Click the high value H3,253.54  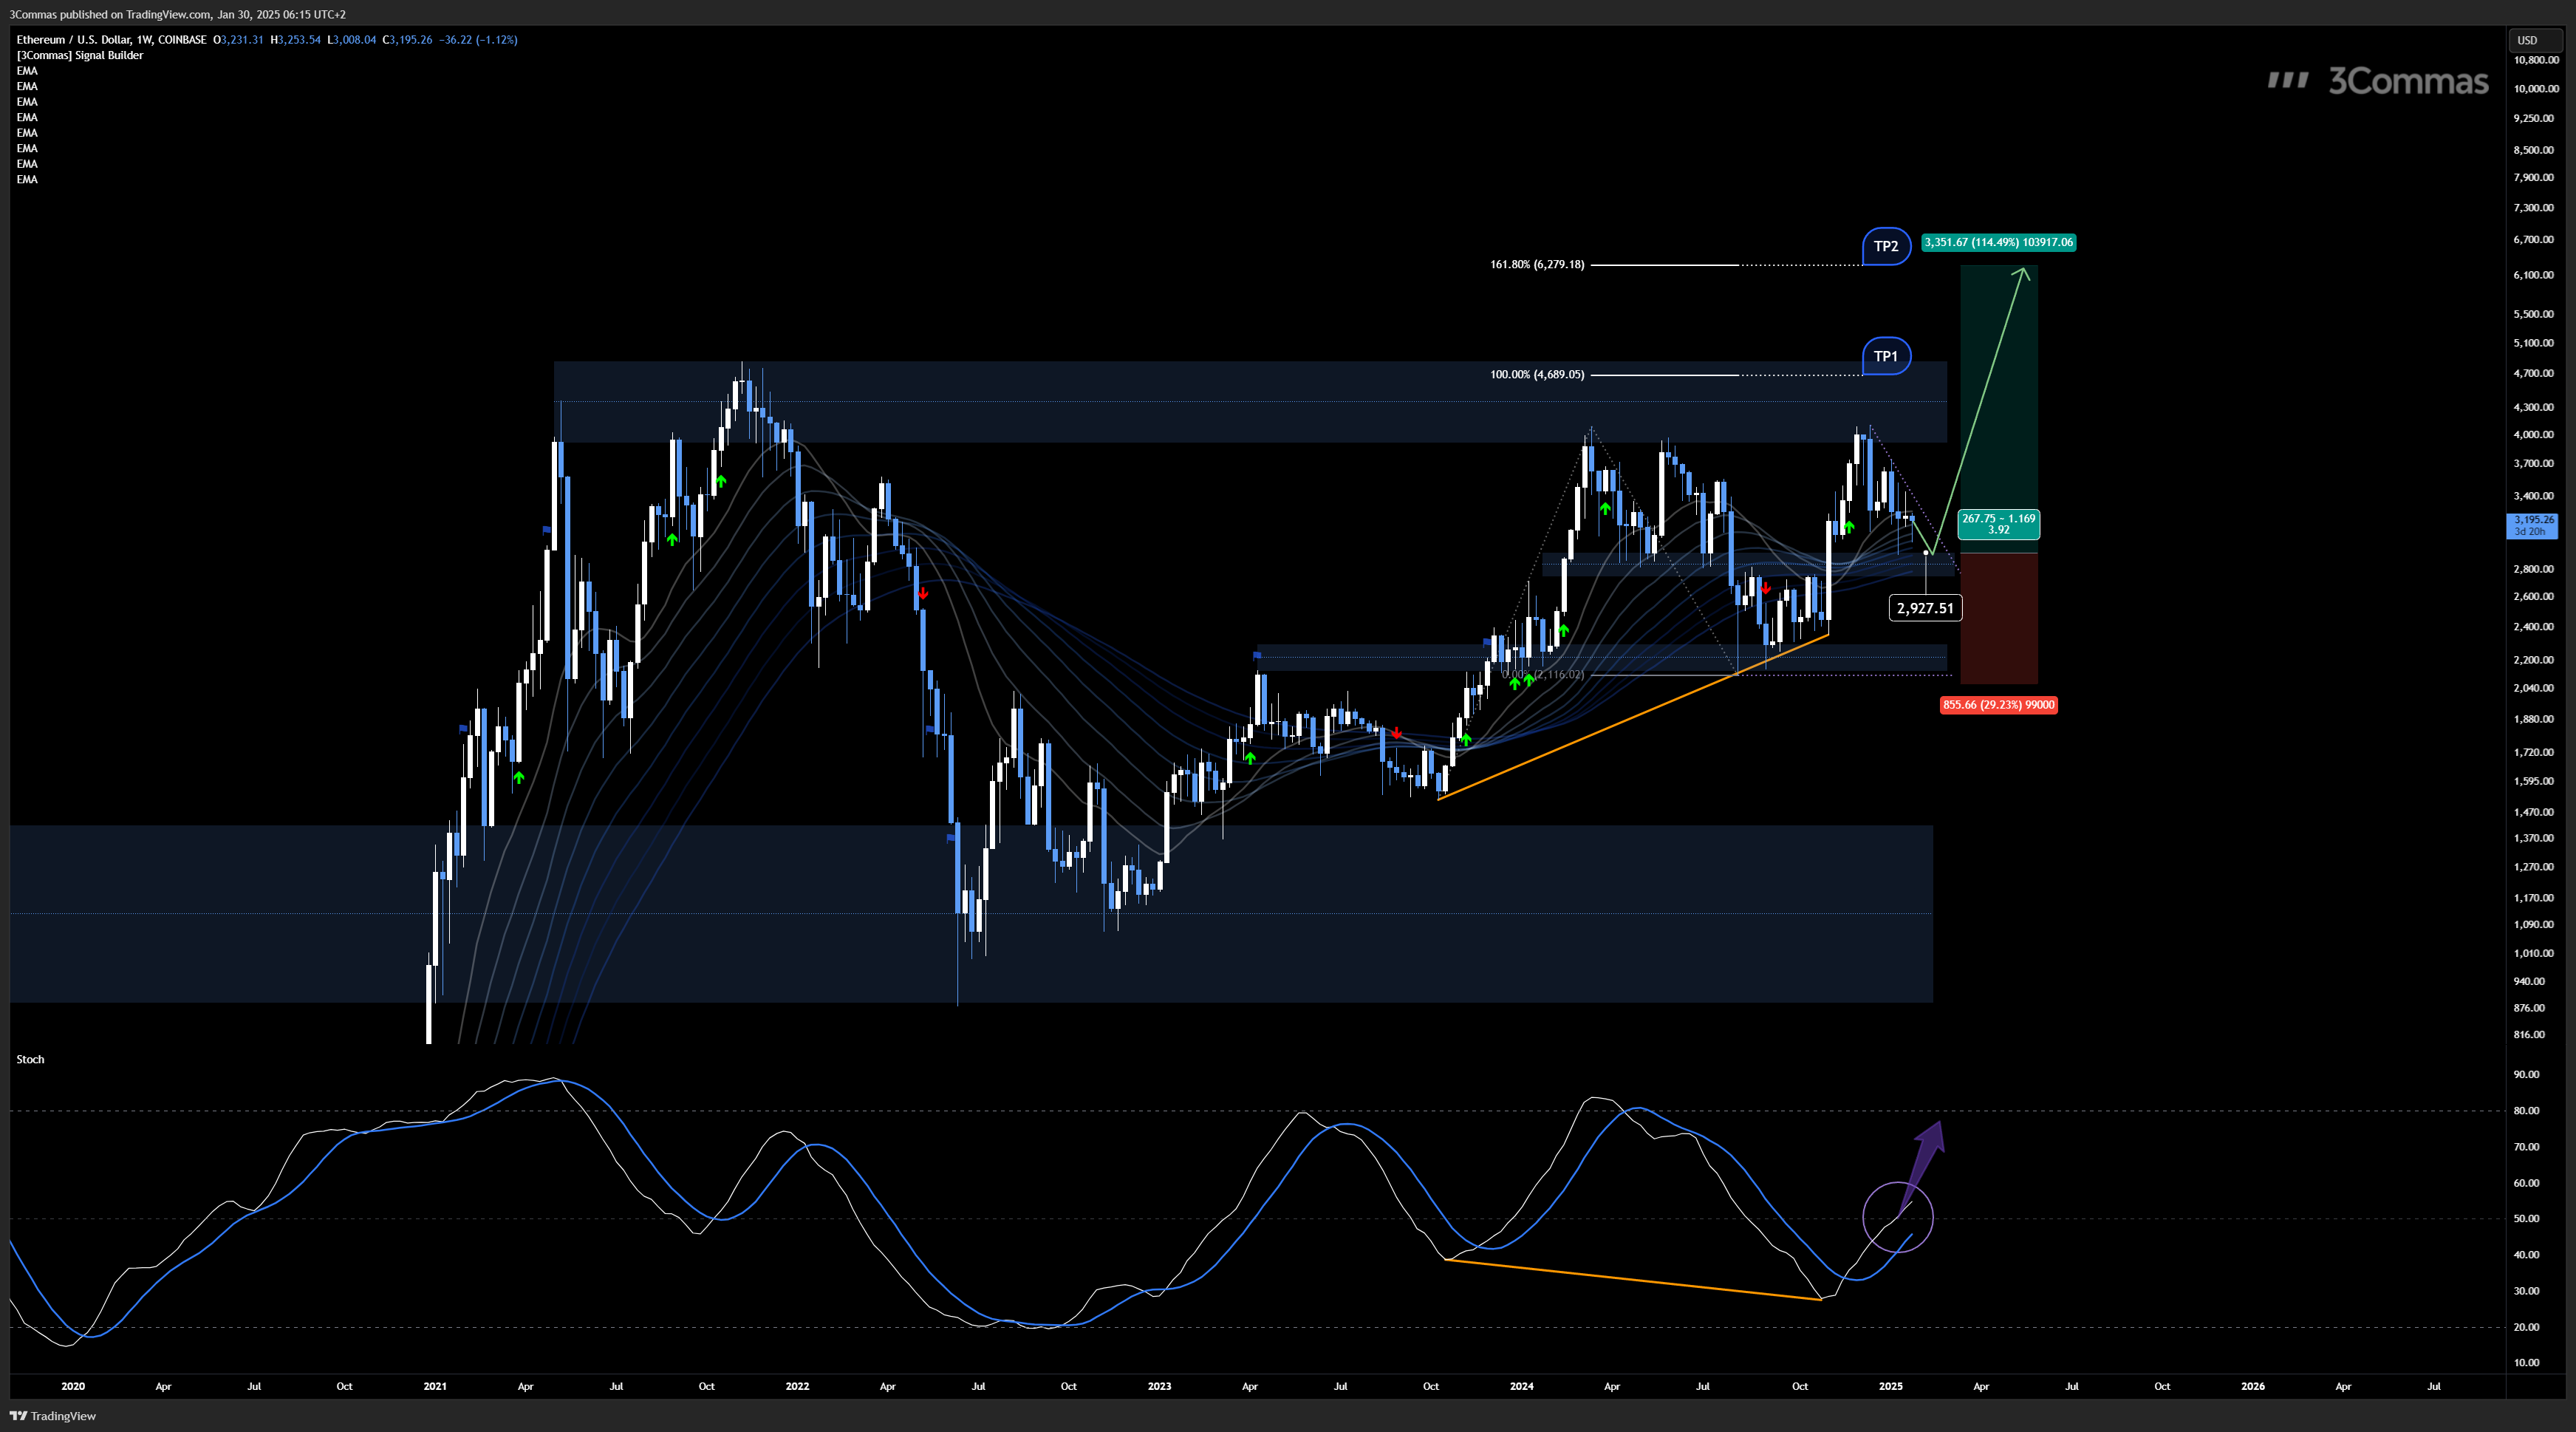(x=295, y=40)
